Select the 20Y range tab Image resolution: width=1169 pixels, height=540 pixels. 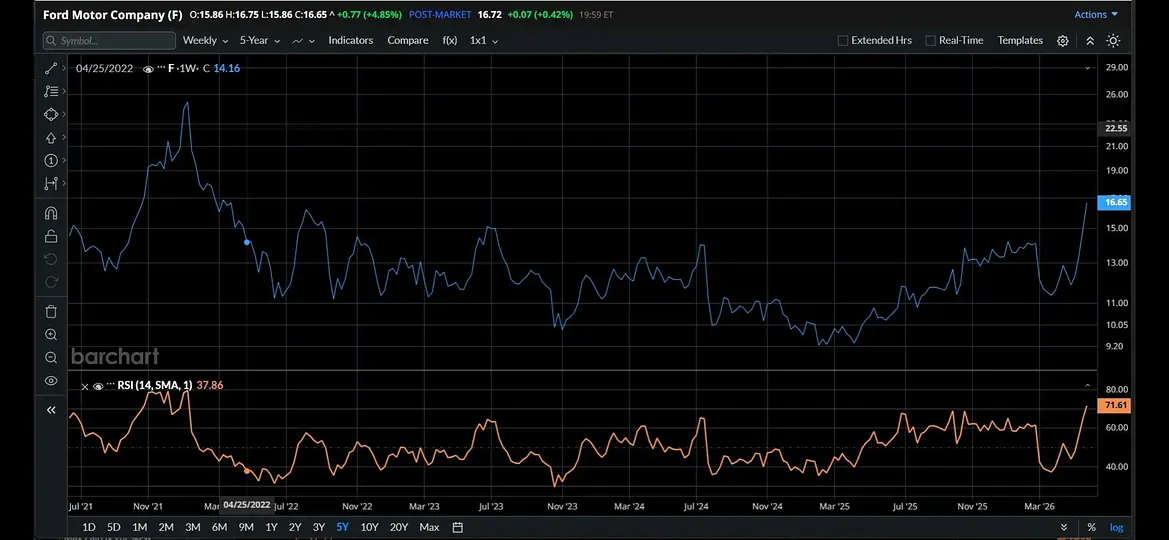(399, 527)
